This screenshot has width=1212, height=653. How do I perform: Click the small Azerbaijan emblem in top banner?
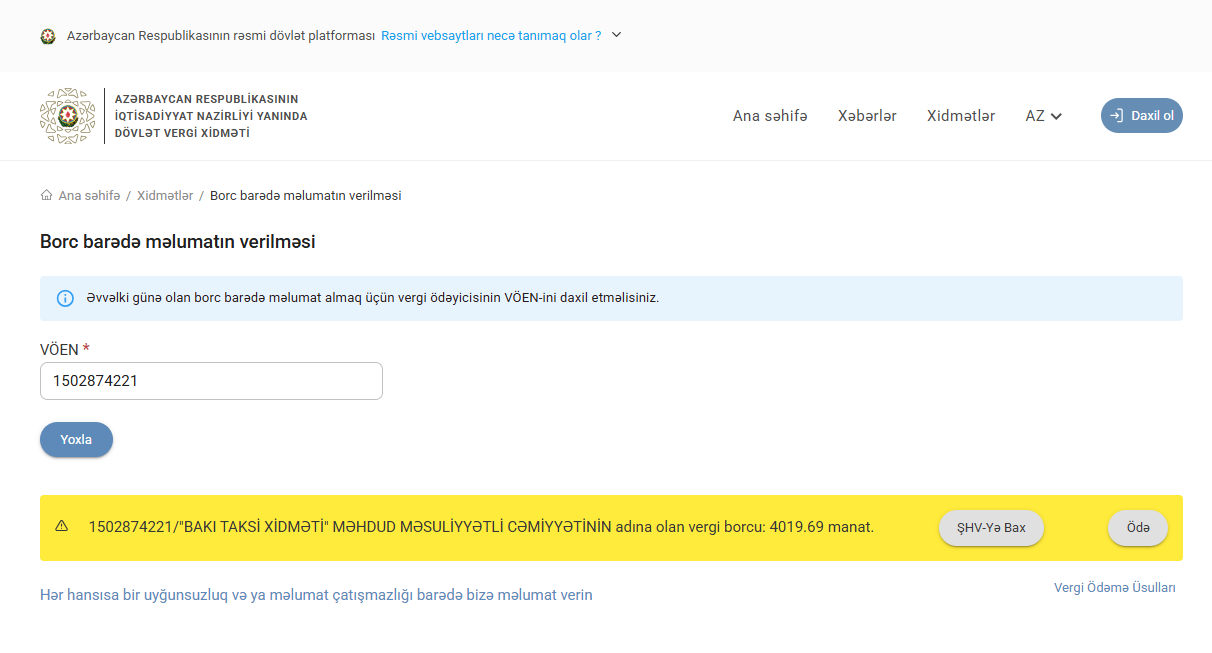48,36
